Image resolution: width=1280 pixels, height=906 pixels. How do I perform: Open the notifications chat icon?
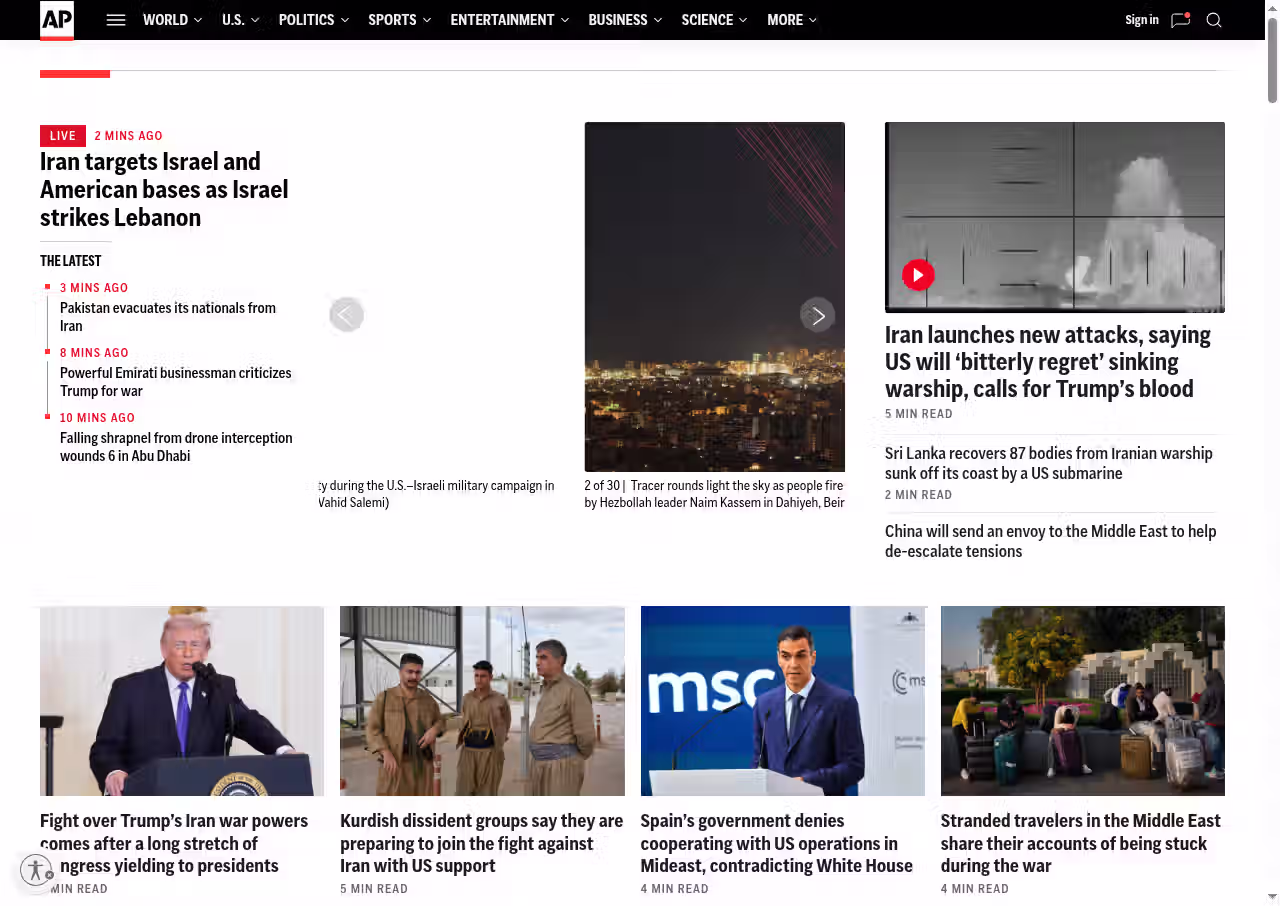tap(1180, 20)
